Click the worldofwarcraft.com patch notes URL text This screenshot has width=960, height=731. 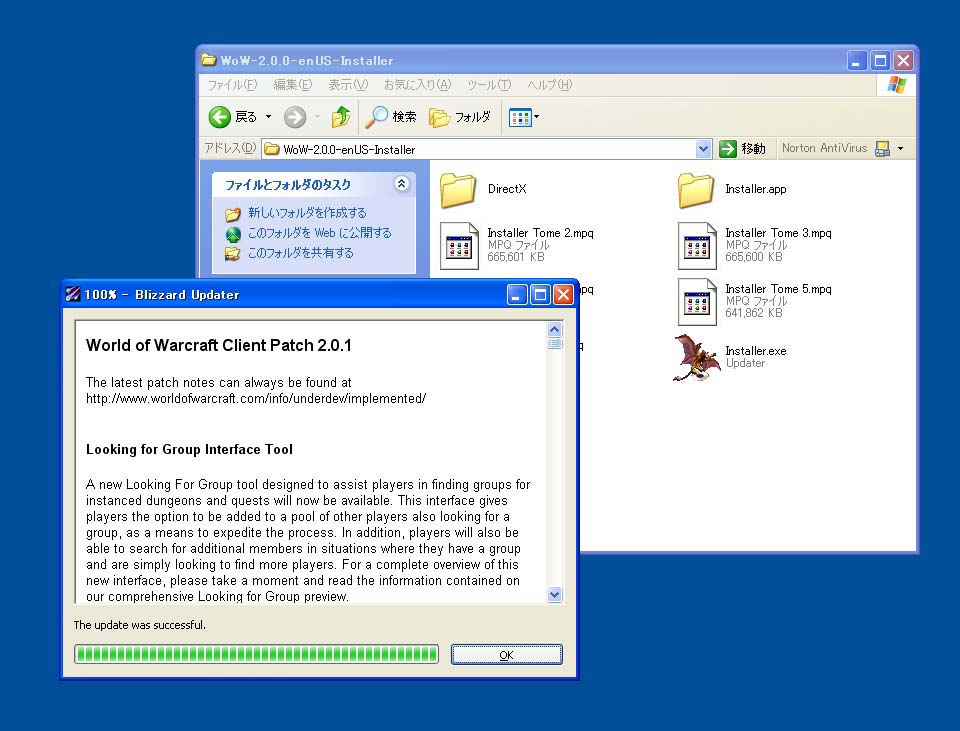(x=256, y=399)
